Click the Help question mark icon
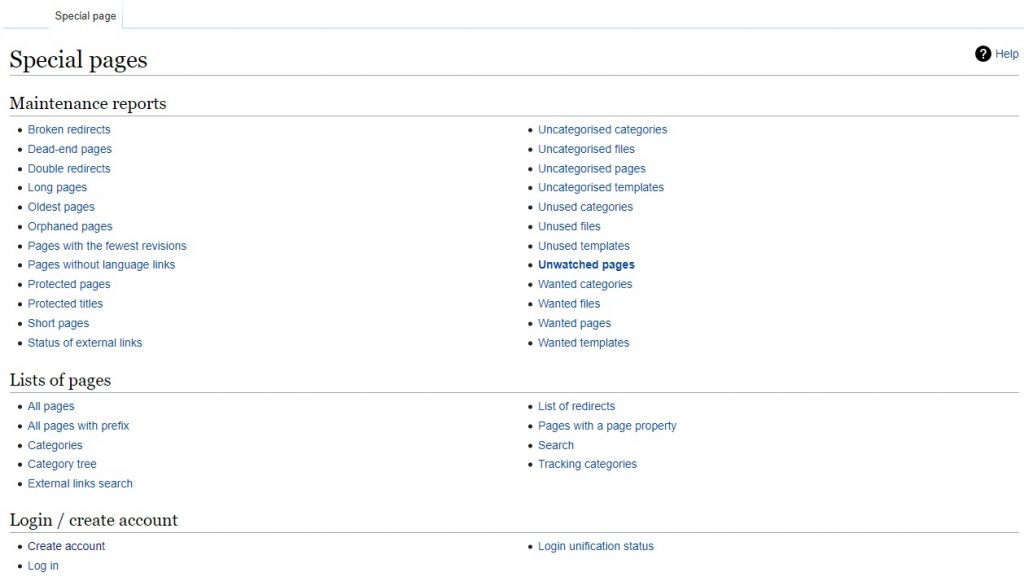The image size is (1024, 581). click(x=983, y=54)
